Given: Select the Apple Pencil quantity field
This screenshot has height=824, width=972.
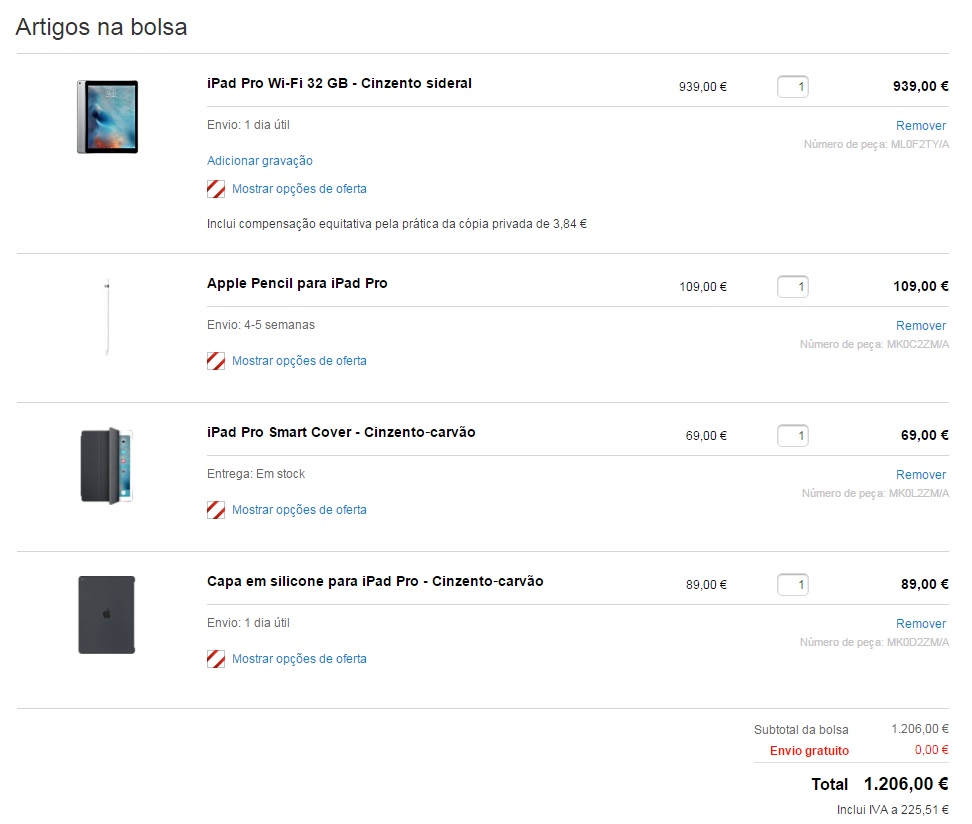Looking at the screenshot, I should [x=793, y=286].
